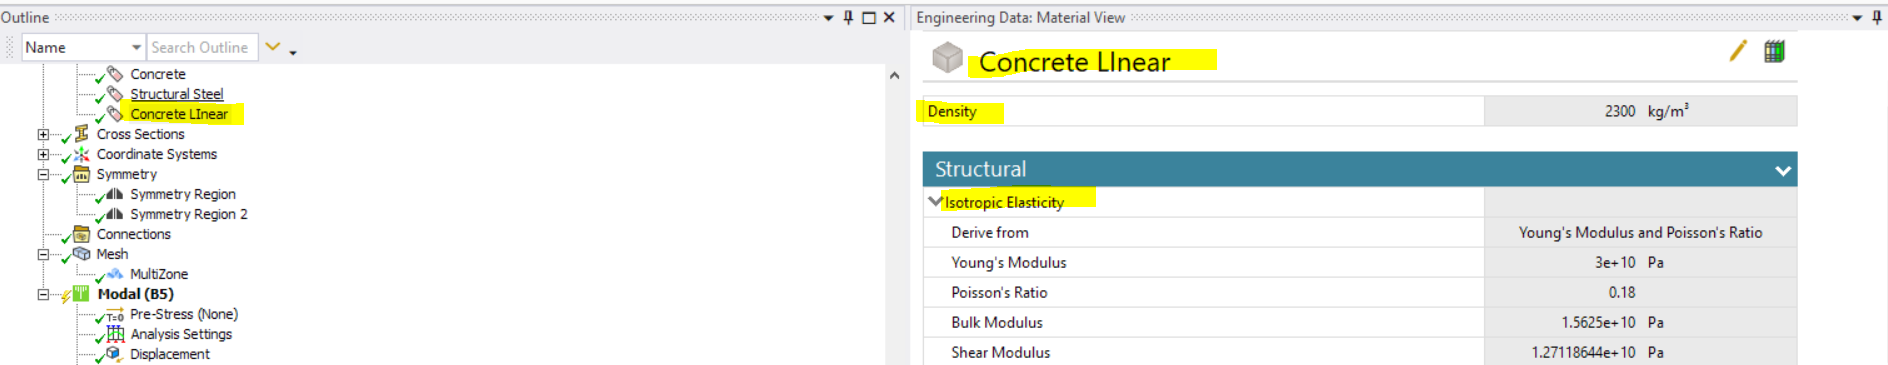Collapse the Symmetry tree node
1888x365 pixels.
pyautogui.click(x=43, y=174)
